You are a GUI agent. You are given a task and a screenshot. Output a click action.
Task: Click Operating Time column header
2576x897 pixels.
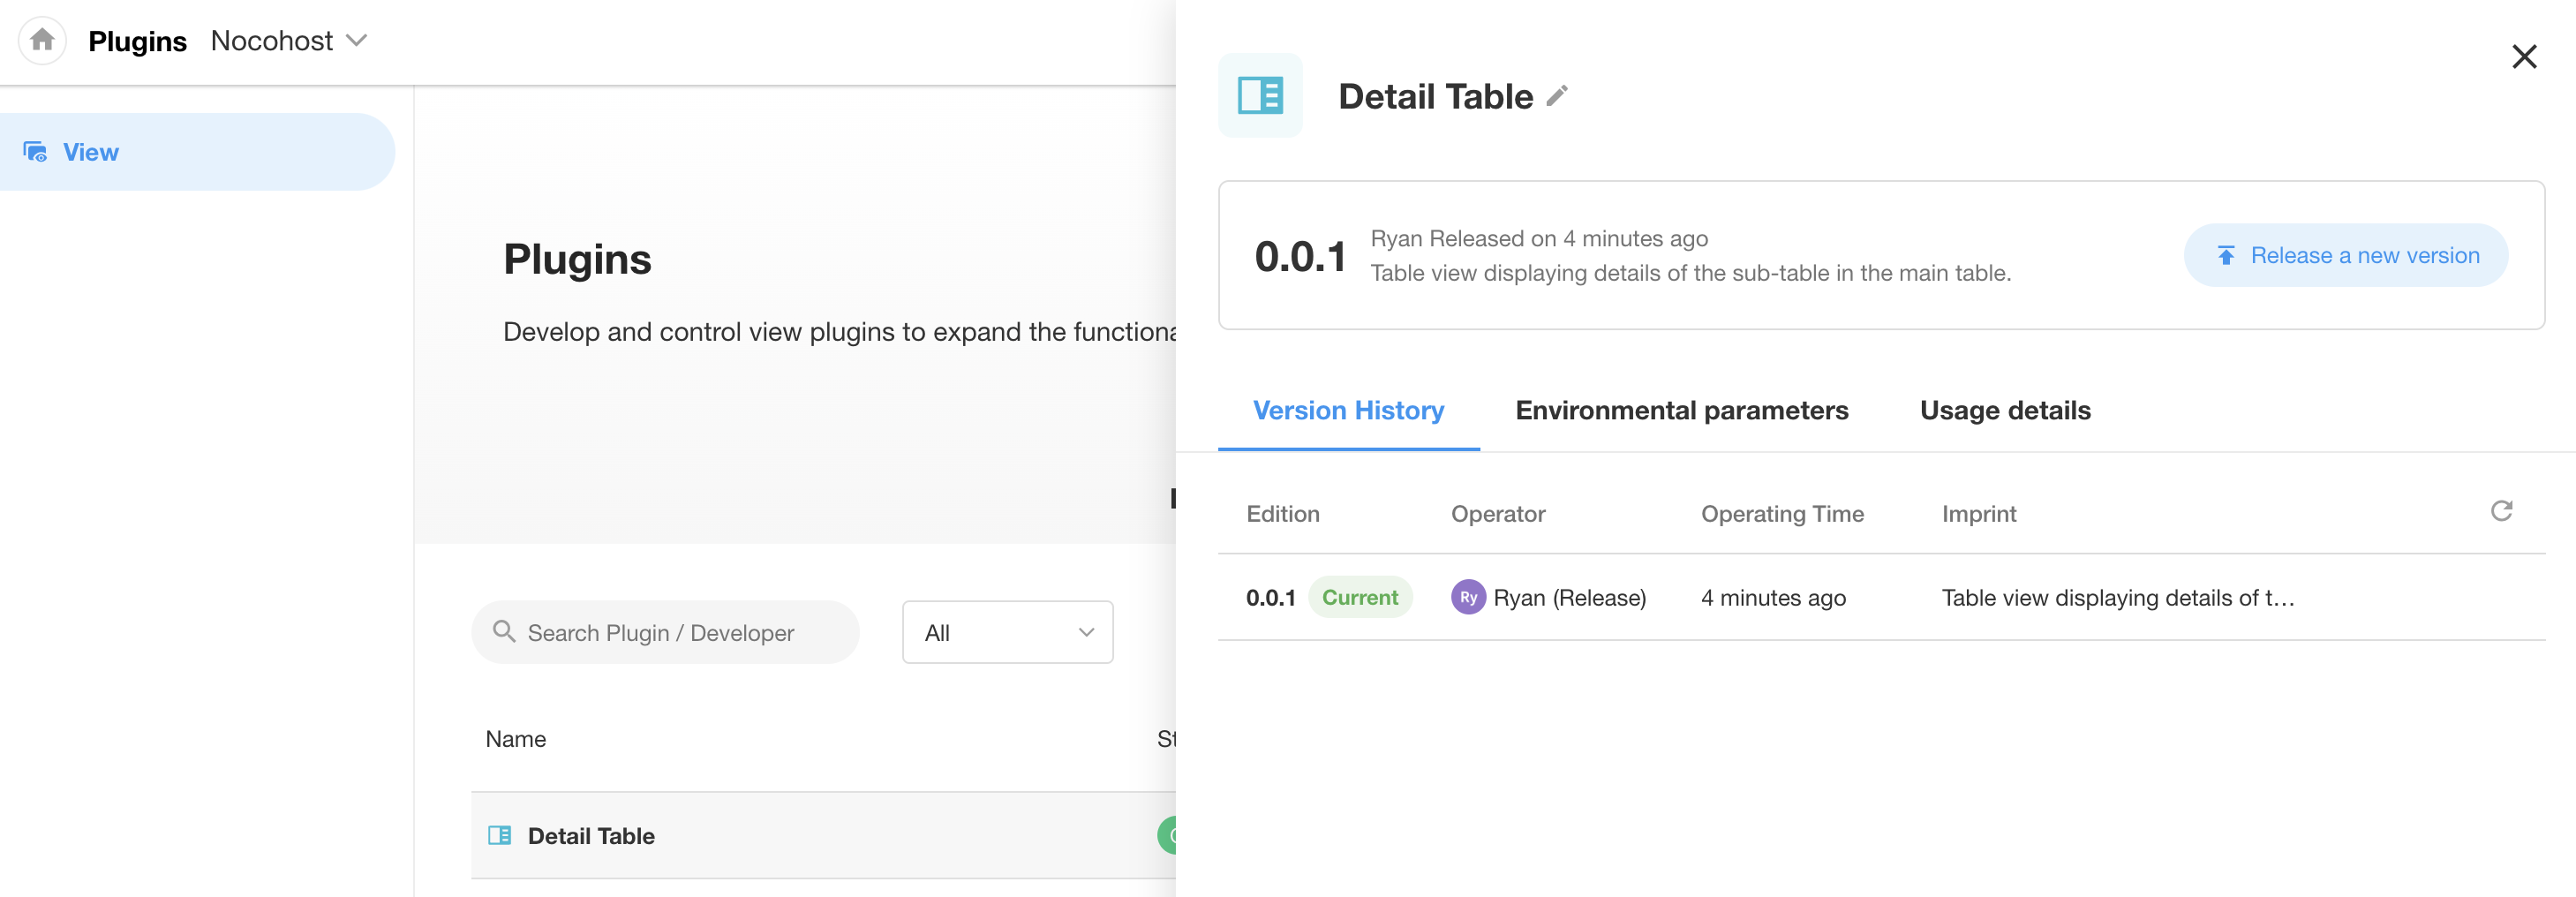[1782, 513]
